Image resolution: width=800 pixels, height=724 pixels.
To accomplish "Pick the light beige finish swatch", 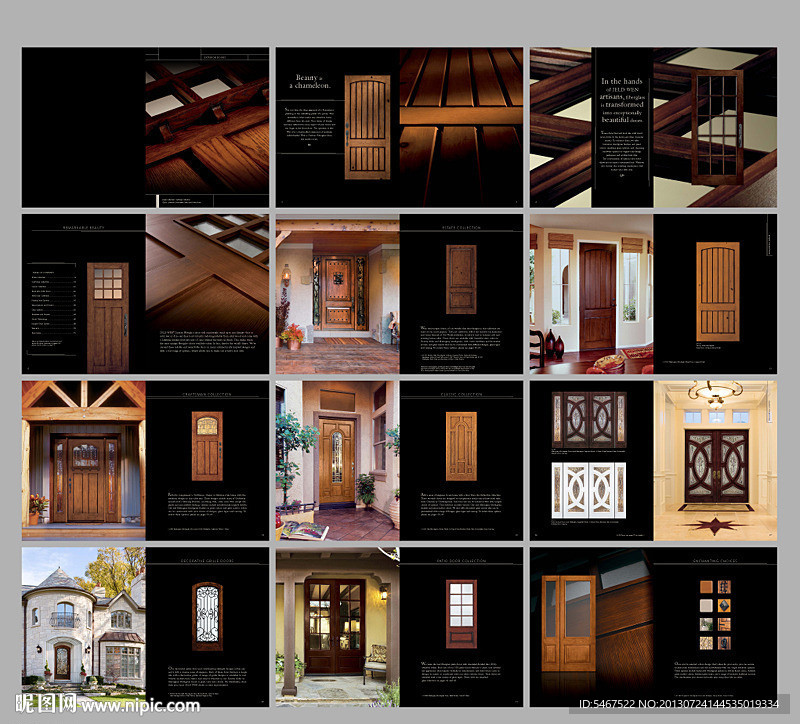I will coord(706,606).
